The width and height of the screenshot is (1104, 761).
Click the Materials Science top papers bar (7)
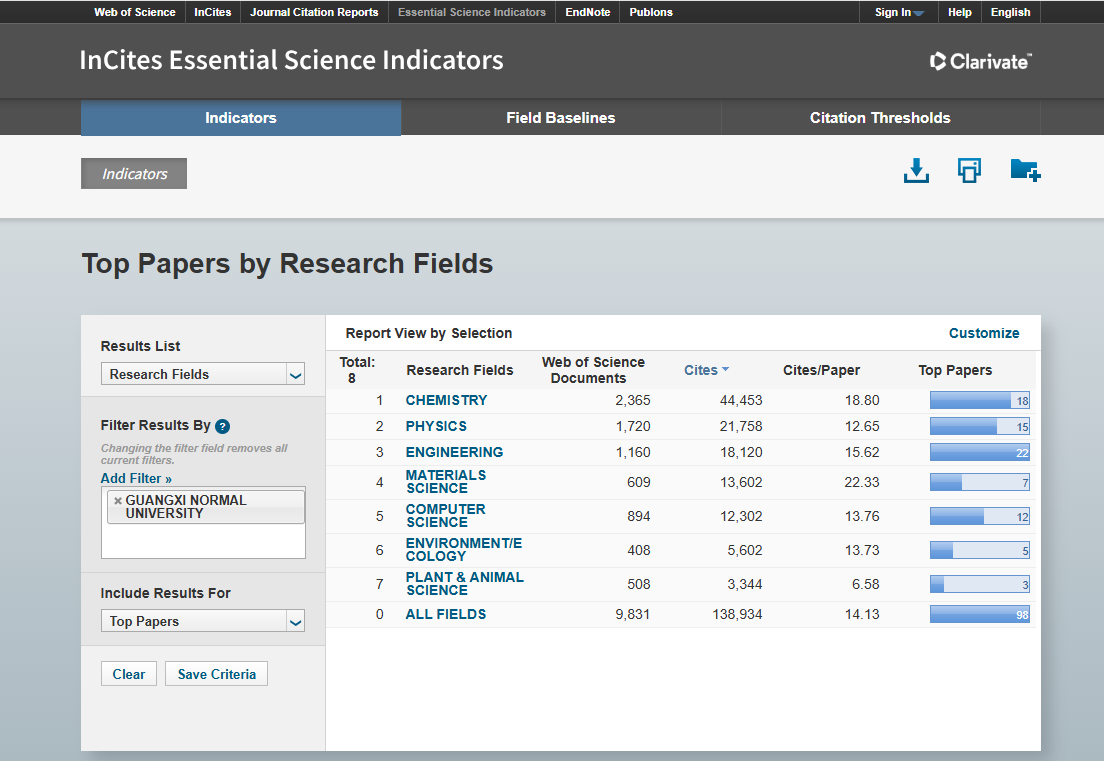979,482
